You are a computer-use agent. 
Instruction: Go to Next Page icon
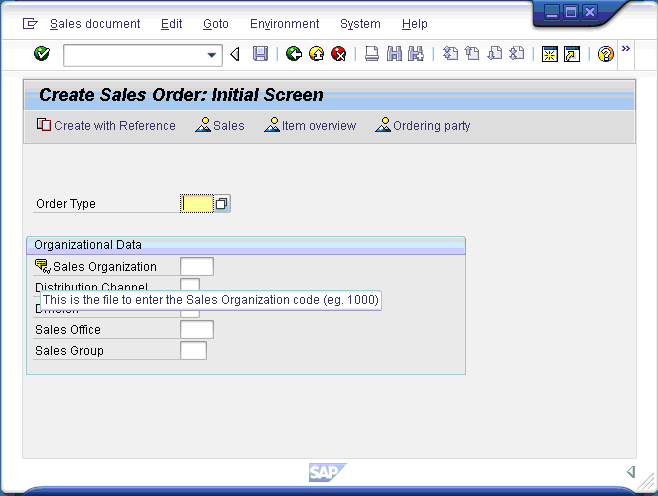pos(495,54)
